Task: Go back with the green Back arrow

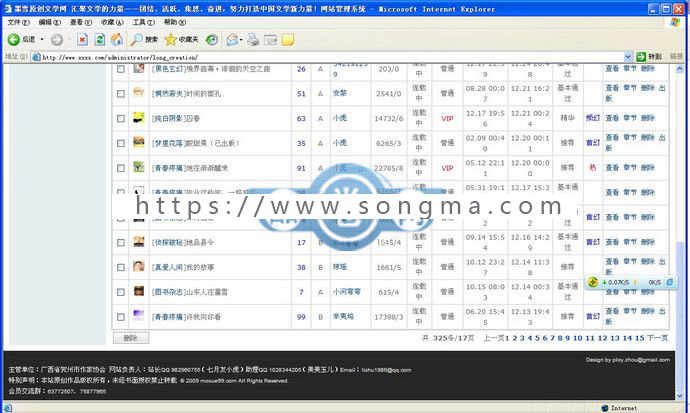Action: coord(14,40)
